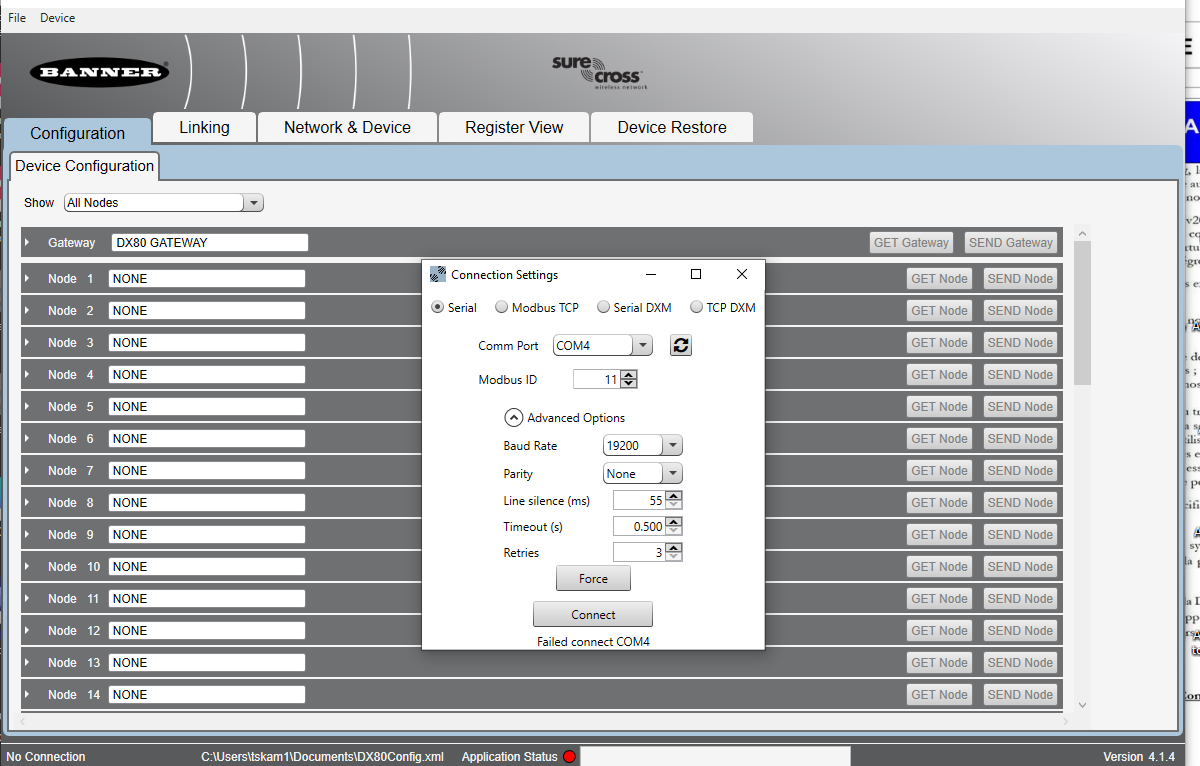
Task: Click the Banner logo
Action: (x=99, y=72)
